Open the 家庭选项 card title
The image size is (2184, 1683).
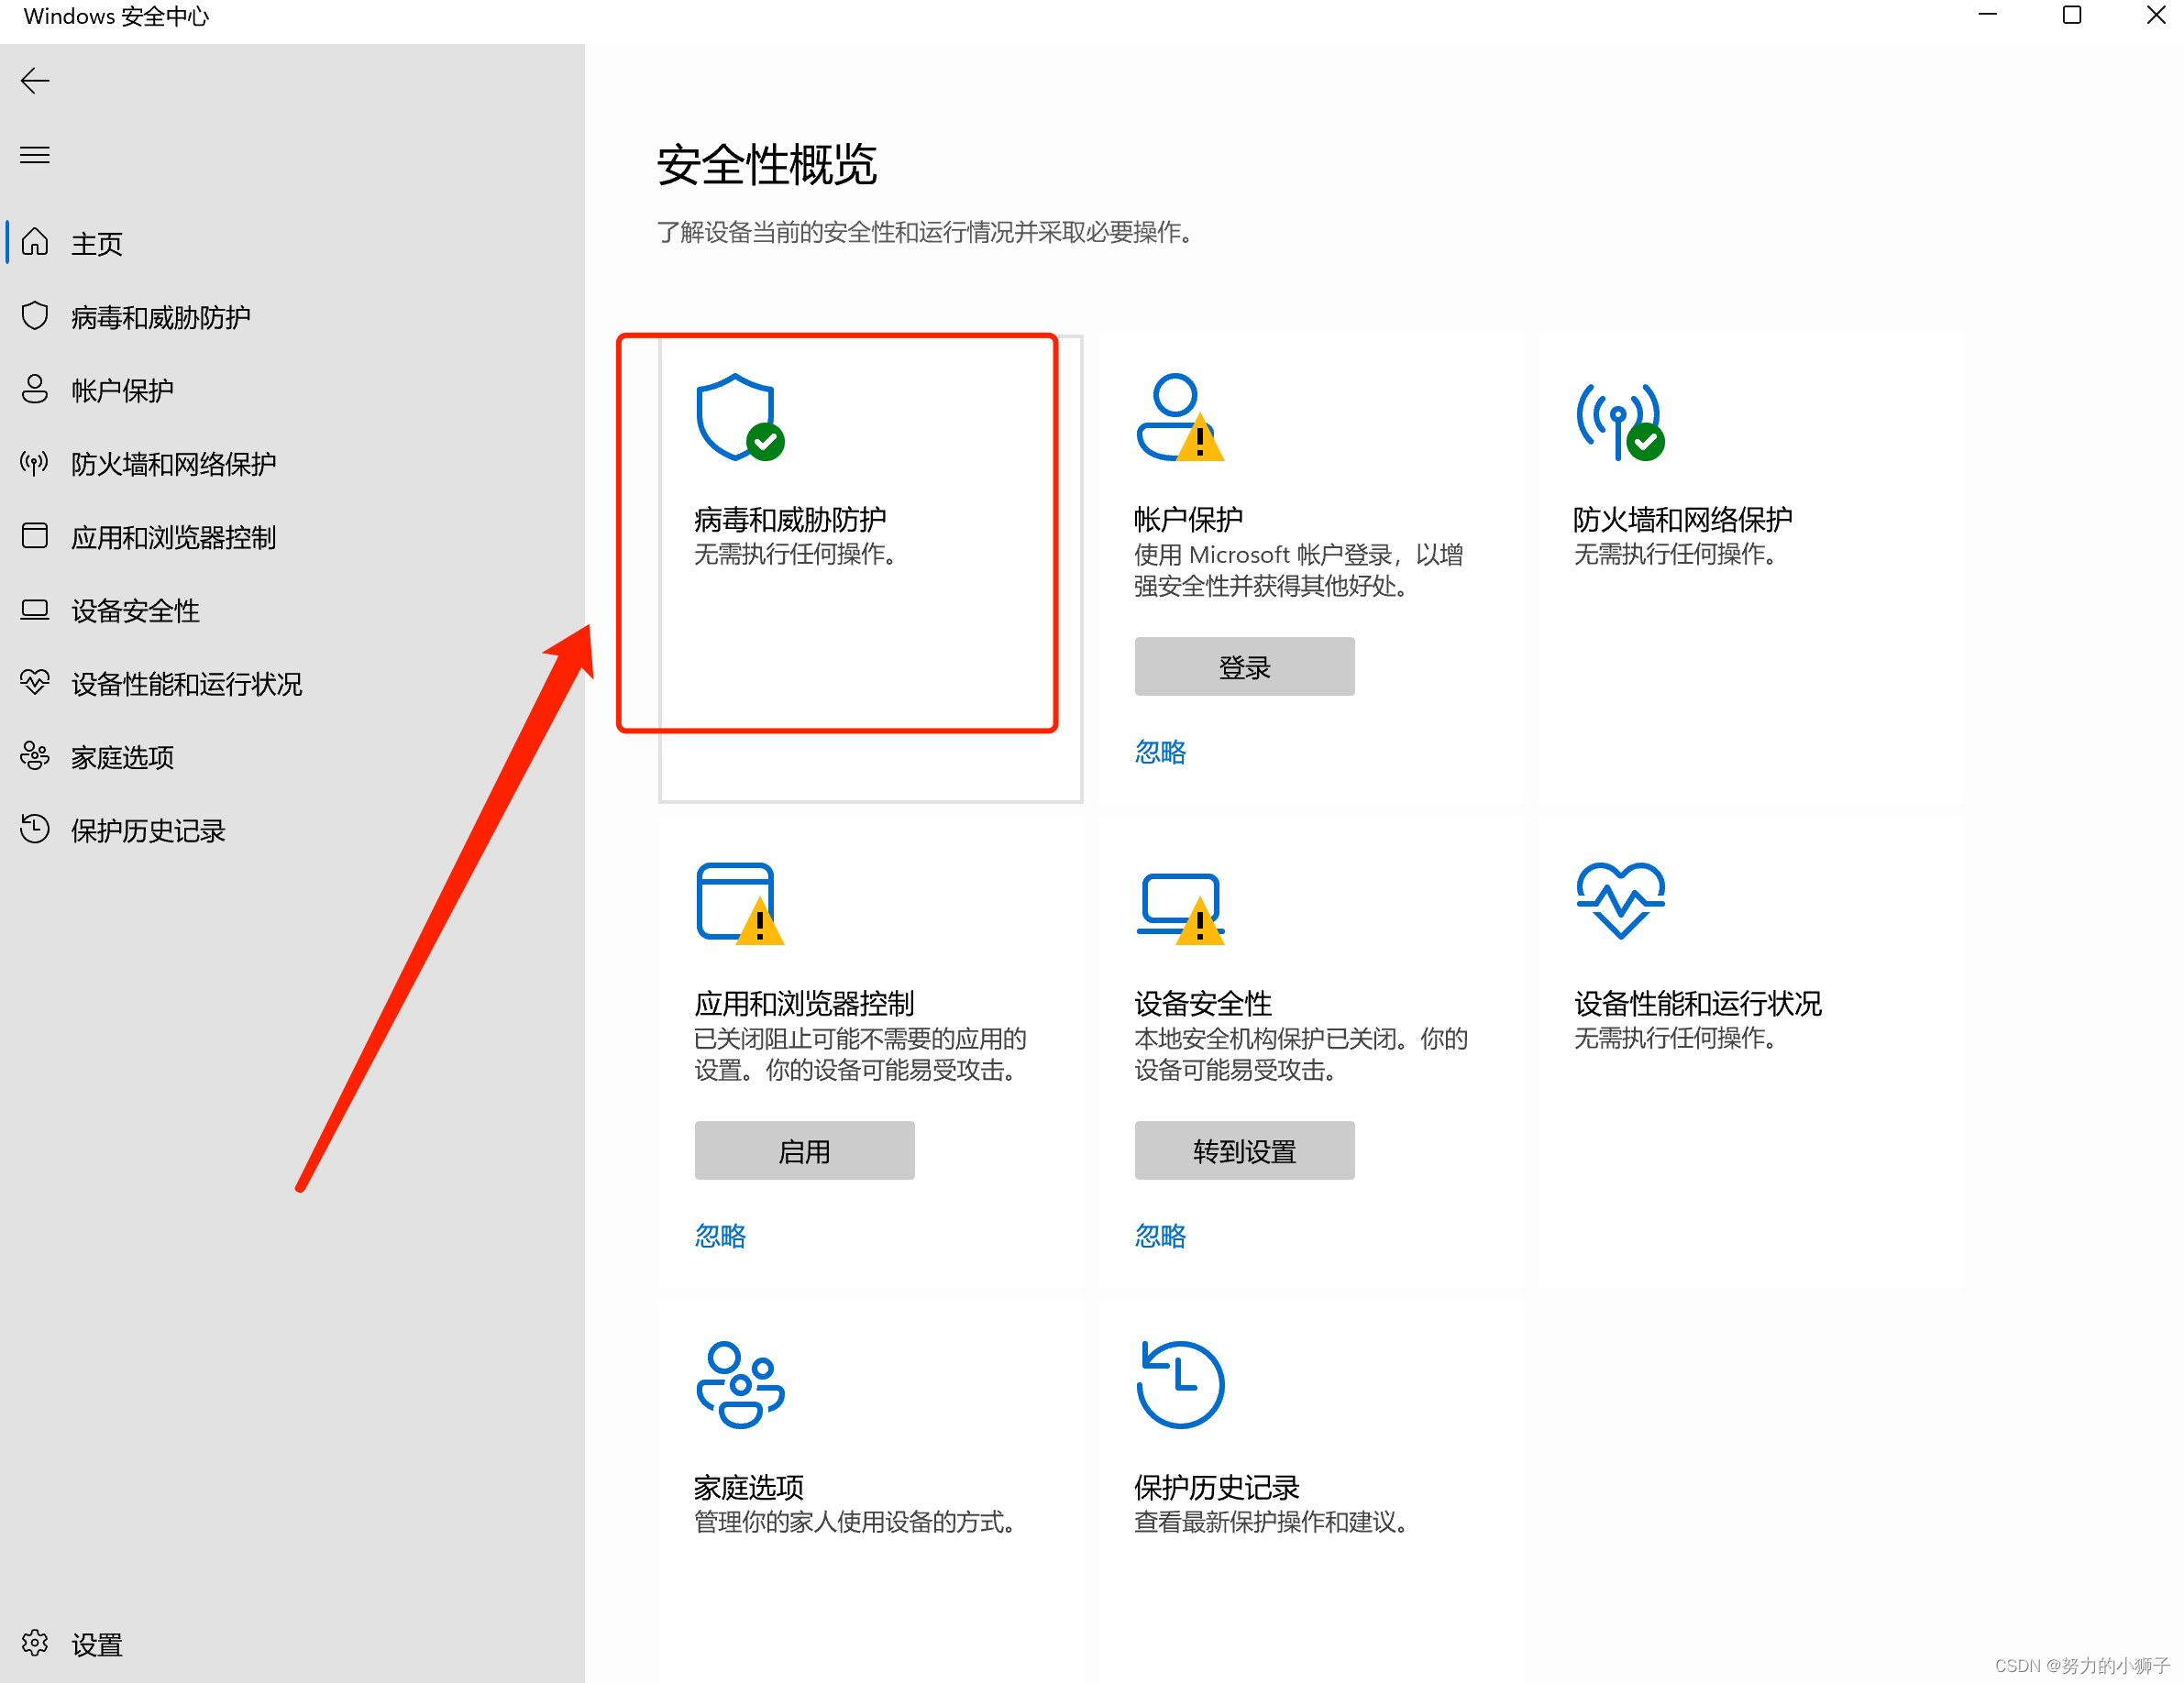pos(749,1487)
